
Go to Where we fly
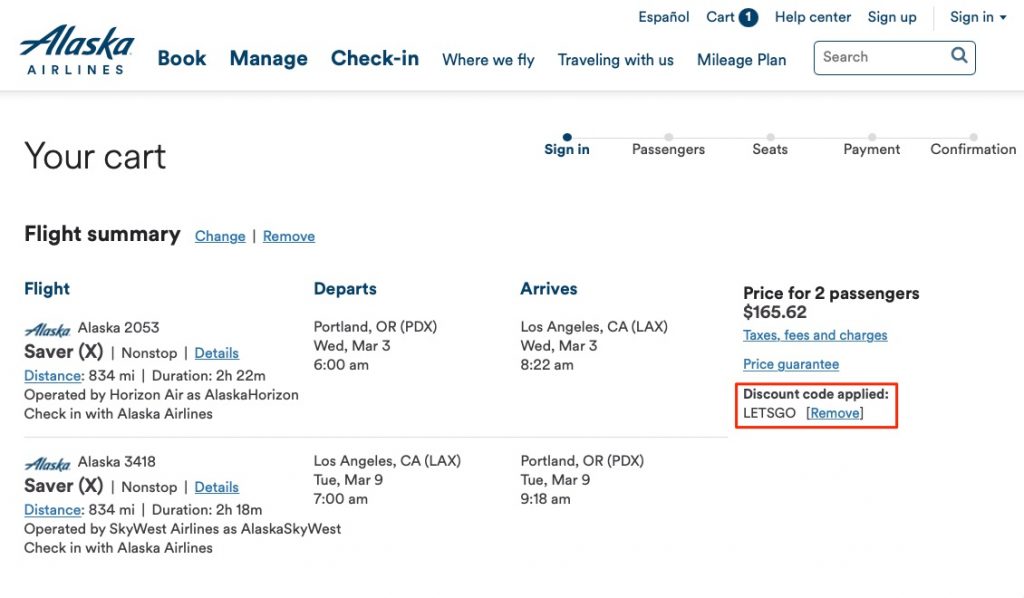tap(488, 60)
